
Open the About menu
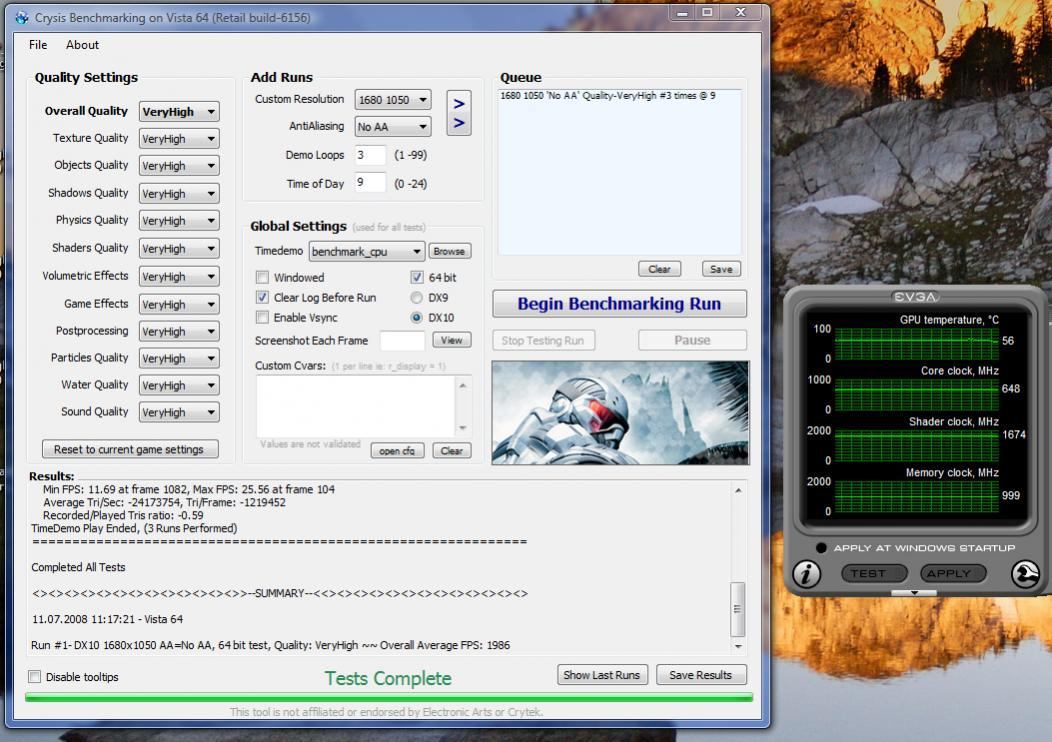[x=82, y=44]
